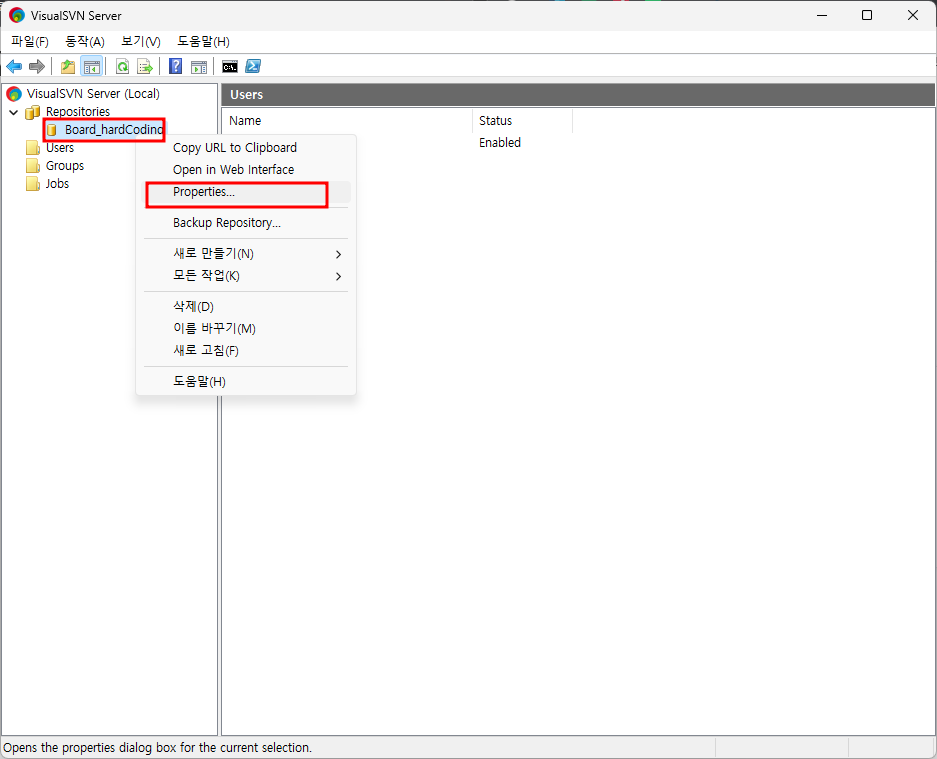
Task: Click the VisualSVN logo in title bar
Action: (x=17, y=16)
